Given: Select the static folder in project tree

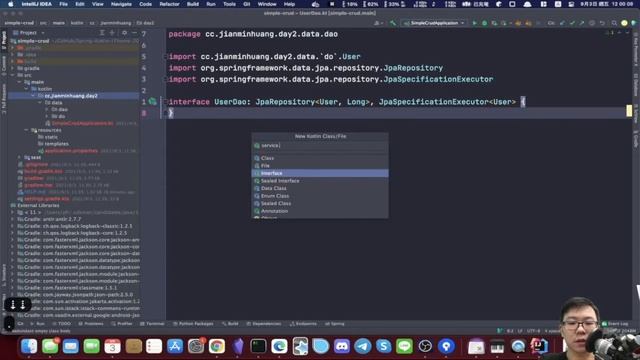Looking at the screenshot, I should pos(48,137).
